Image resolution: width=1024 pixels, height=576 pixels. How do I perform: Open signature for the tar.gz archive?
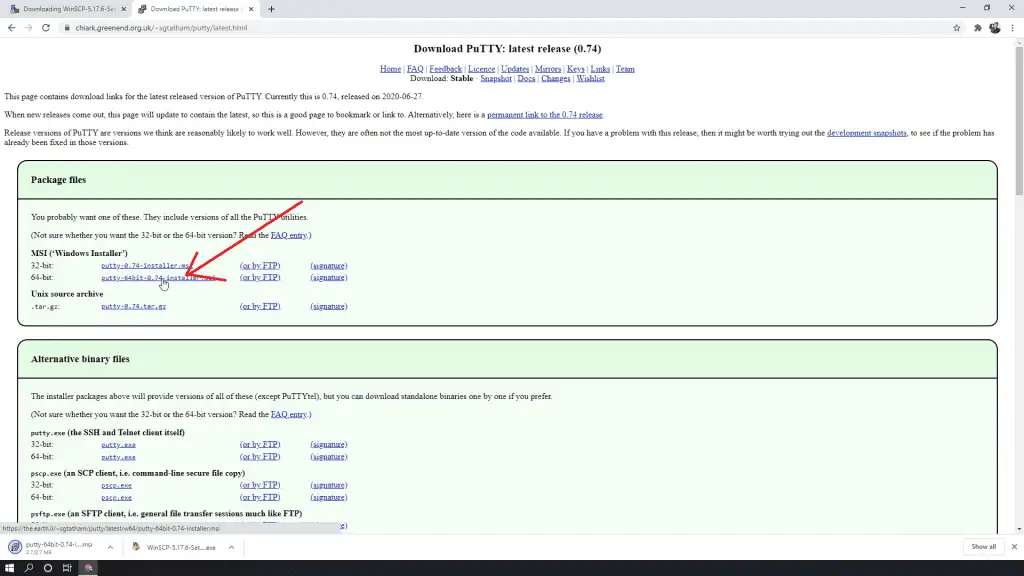point(328,306)
